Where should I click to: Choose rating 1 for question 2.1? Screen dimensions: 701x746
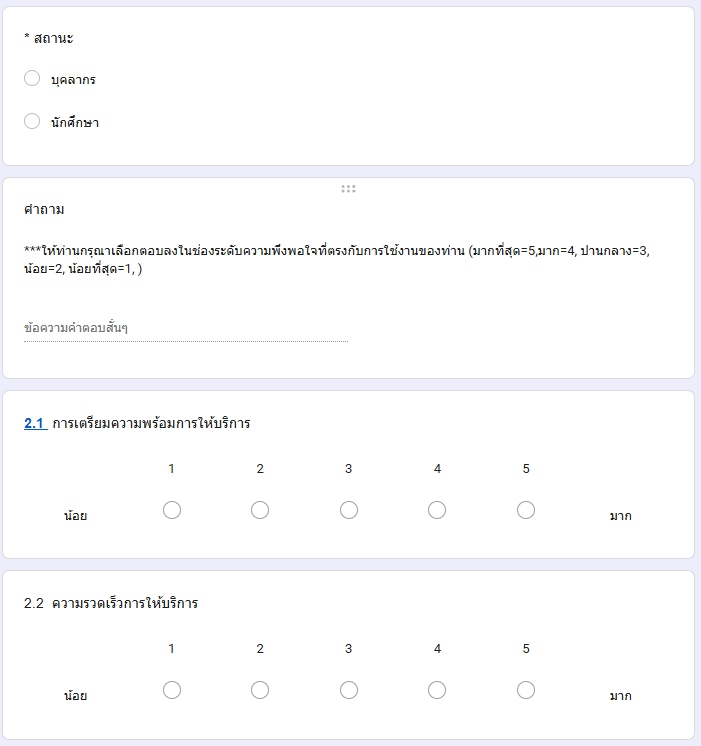[172, 510]
